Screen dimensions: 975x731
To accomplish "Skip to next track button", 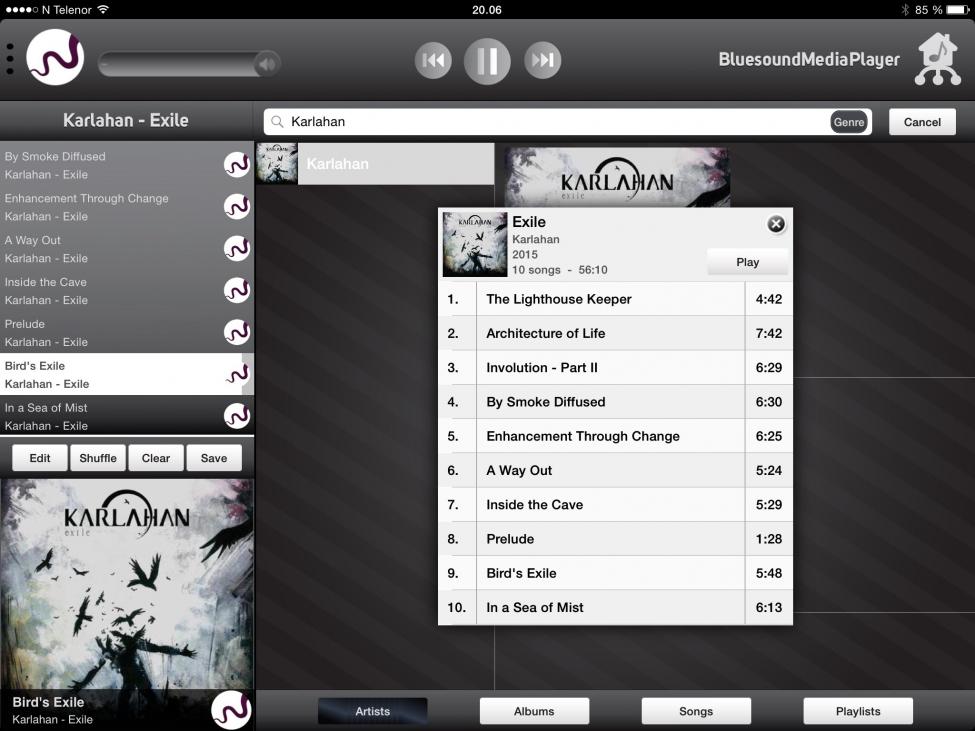I will pyautogui.click(x=542, y=60).
